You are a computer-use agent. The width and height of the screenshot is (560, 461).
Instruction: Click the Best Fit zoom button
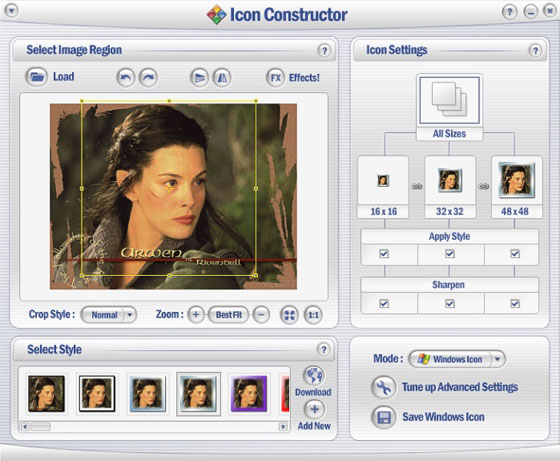pos(229,315)
